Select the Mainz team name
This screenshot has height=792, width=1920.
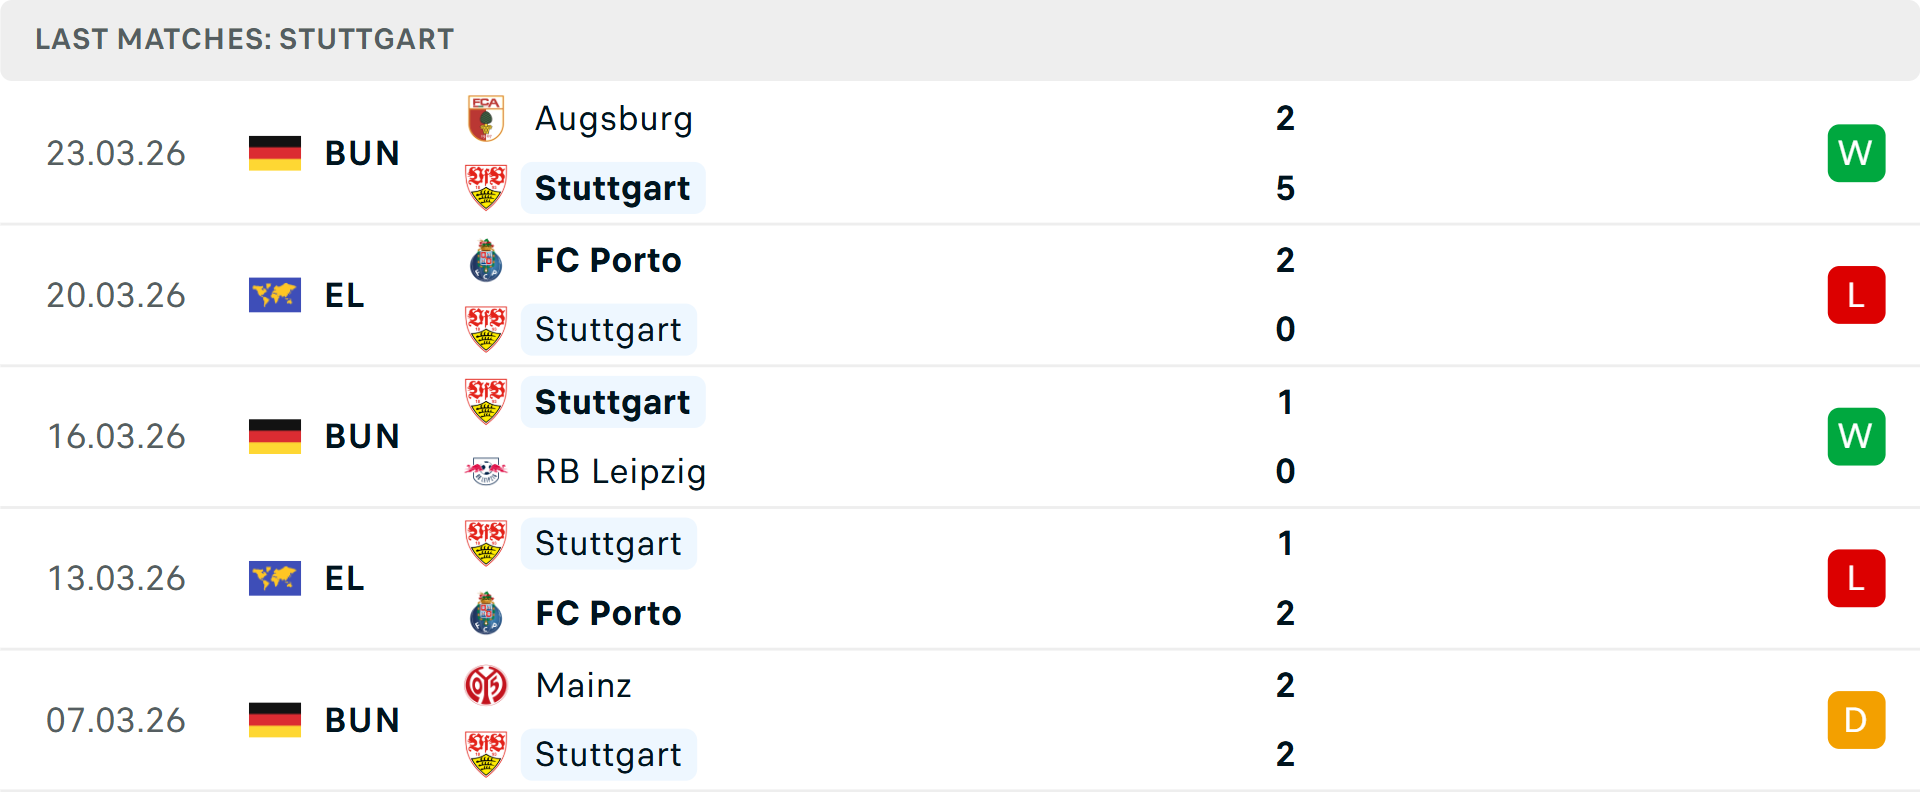coord(583,686)
